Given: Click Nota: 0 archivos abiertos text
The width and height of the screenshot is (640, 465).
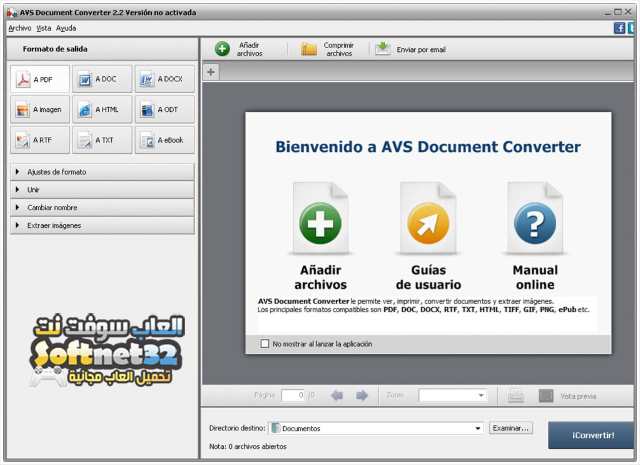Looking at the screenshot, I should click(x=248, y=447).
